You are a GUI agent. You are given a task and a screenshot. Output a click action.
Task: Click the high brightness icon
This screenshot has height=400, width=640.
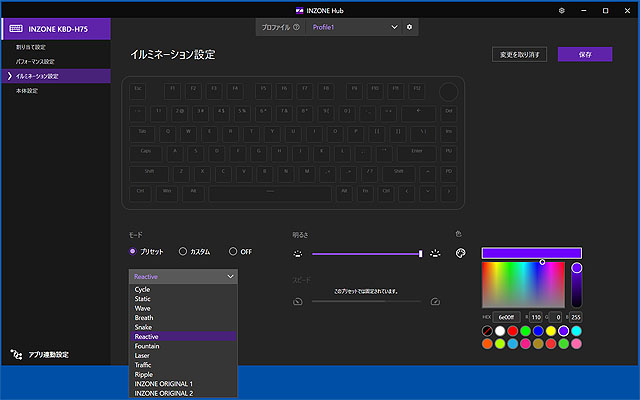(435, 253)
